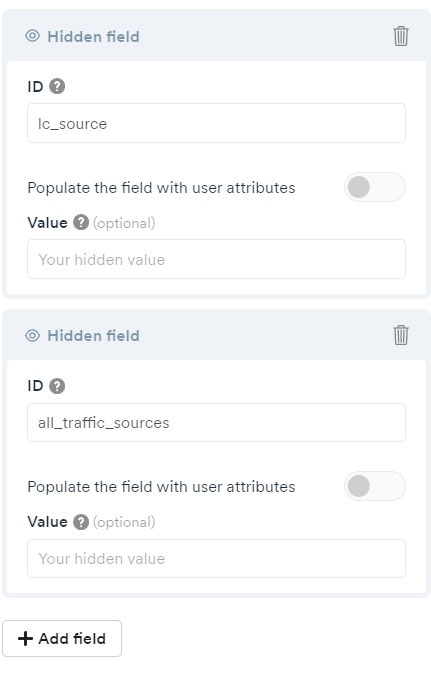The height and width of the screenshot is (678, 431).
Task: Click the second 'Populate the field with user attributes' label
Action: coord(161,487)
